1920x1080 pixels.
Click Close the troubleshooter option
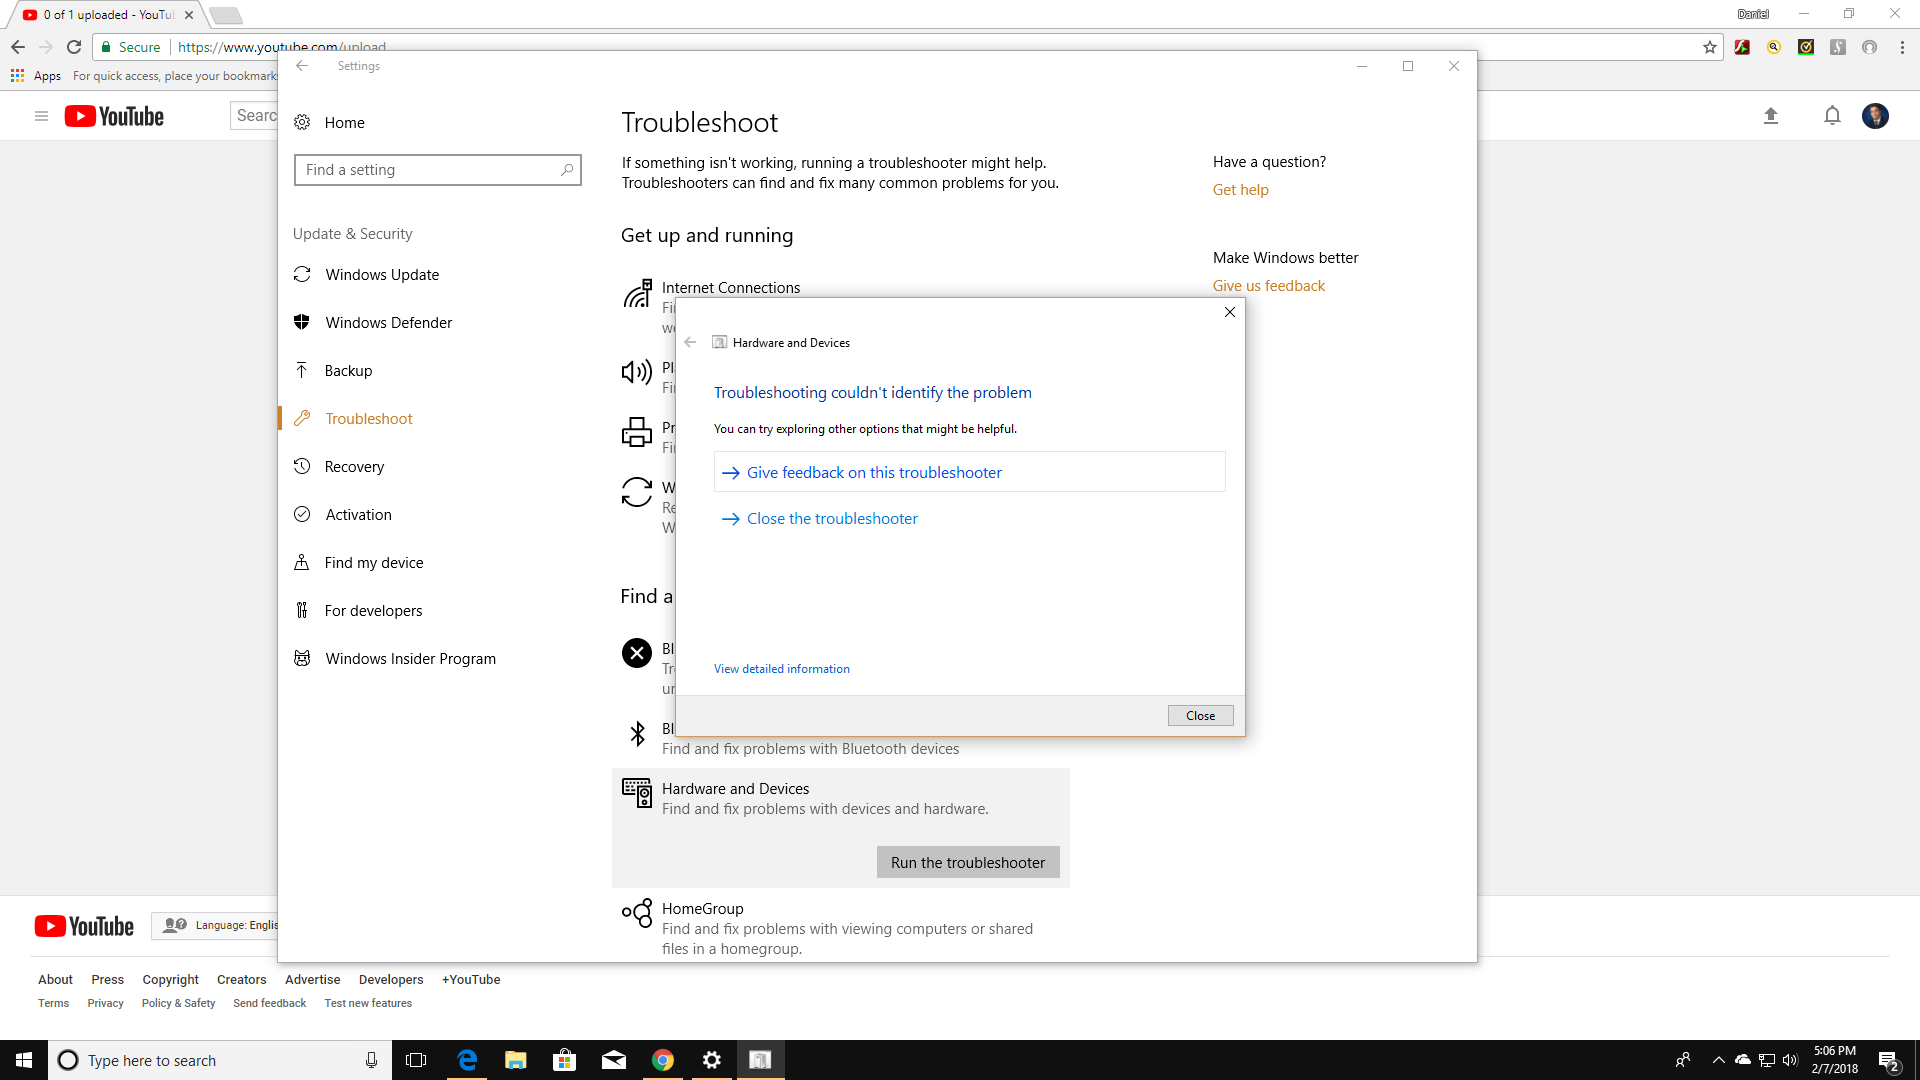[831, 518]
